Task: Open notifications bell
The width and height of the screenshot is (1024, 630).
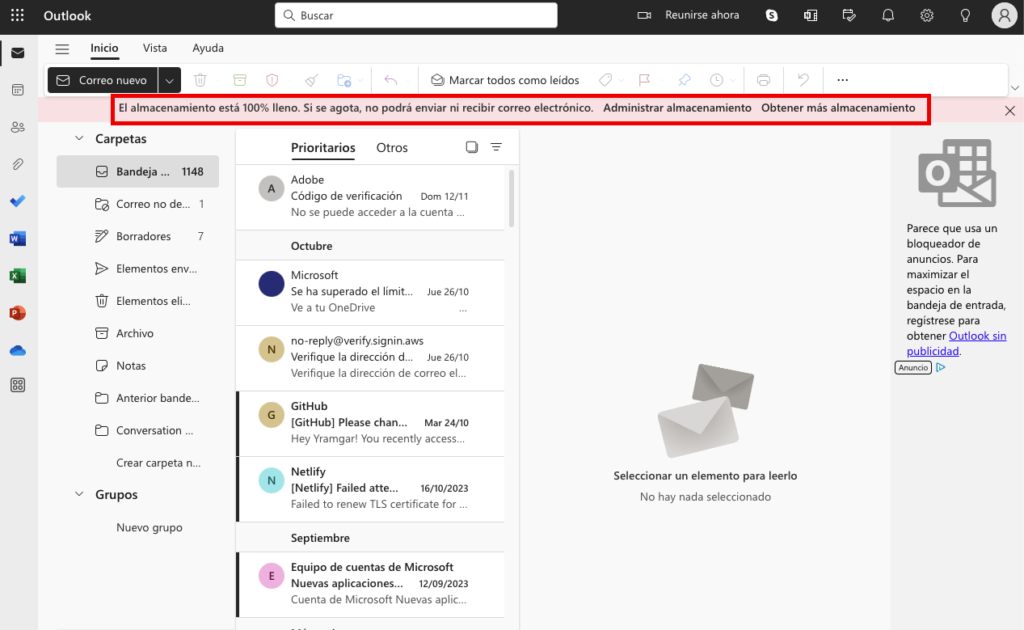Action: (888, 15)
